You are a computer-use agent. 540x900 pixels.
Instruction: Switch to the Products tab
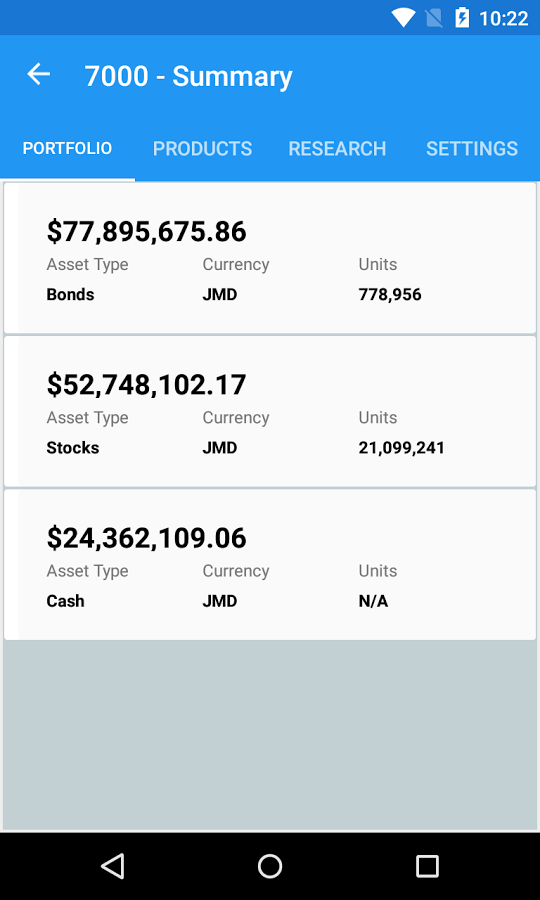click(203, 149)
